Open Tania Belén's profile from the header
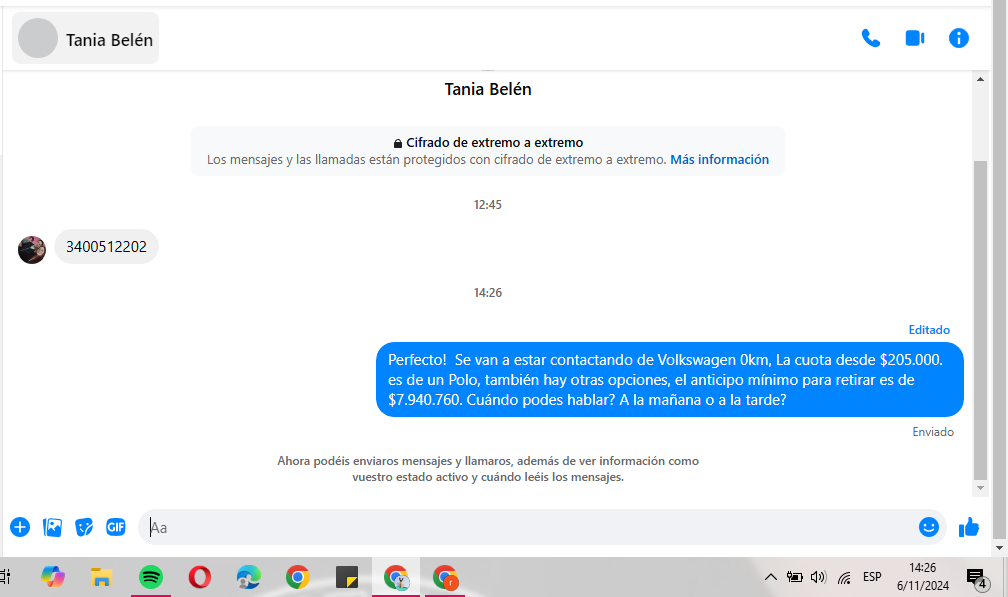1008x597 pixels. click(x=87, y=39)
